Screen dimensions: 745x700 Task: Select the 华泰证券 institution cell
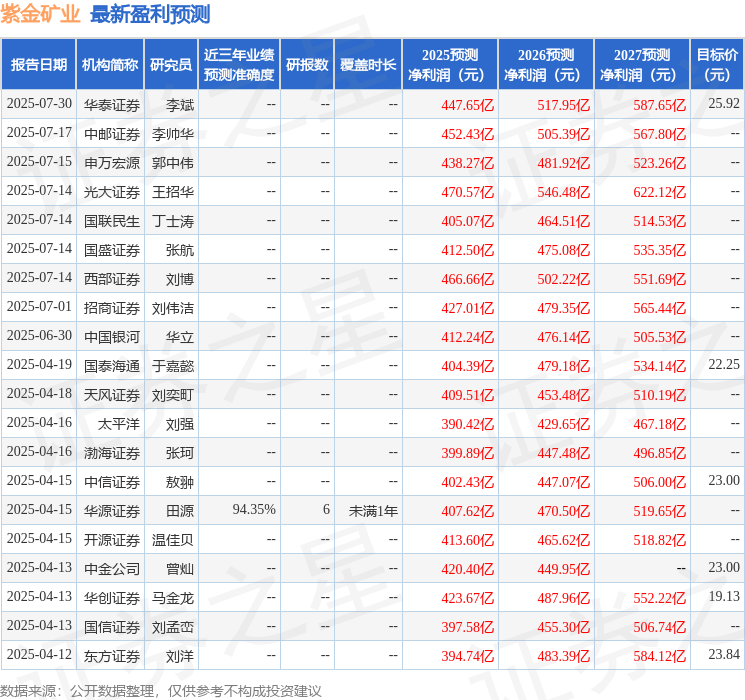tap(112, 105)
